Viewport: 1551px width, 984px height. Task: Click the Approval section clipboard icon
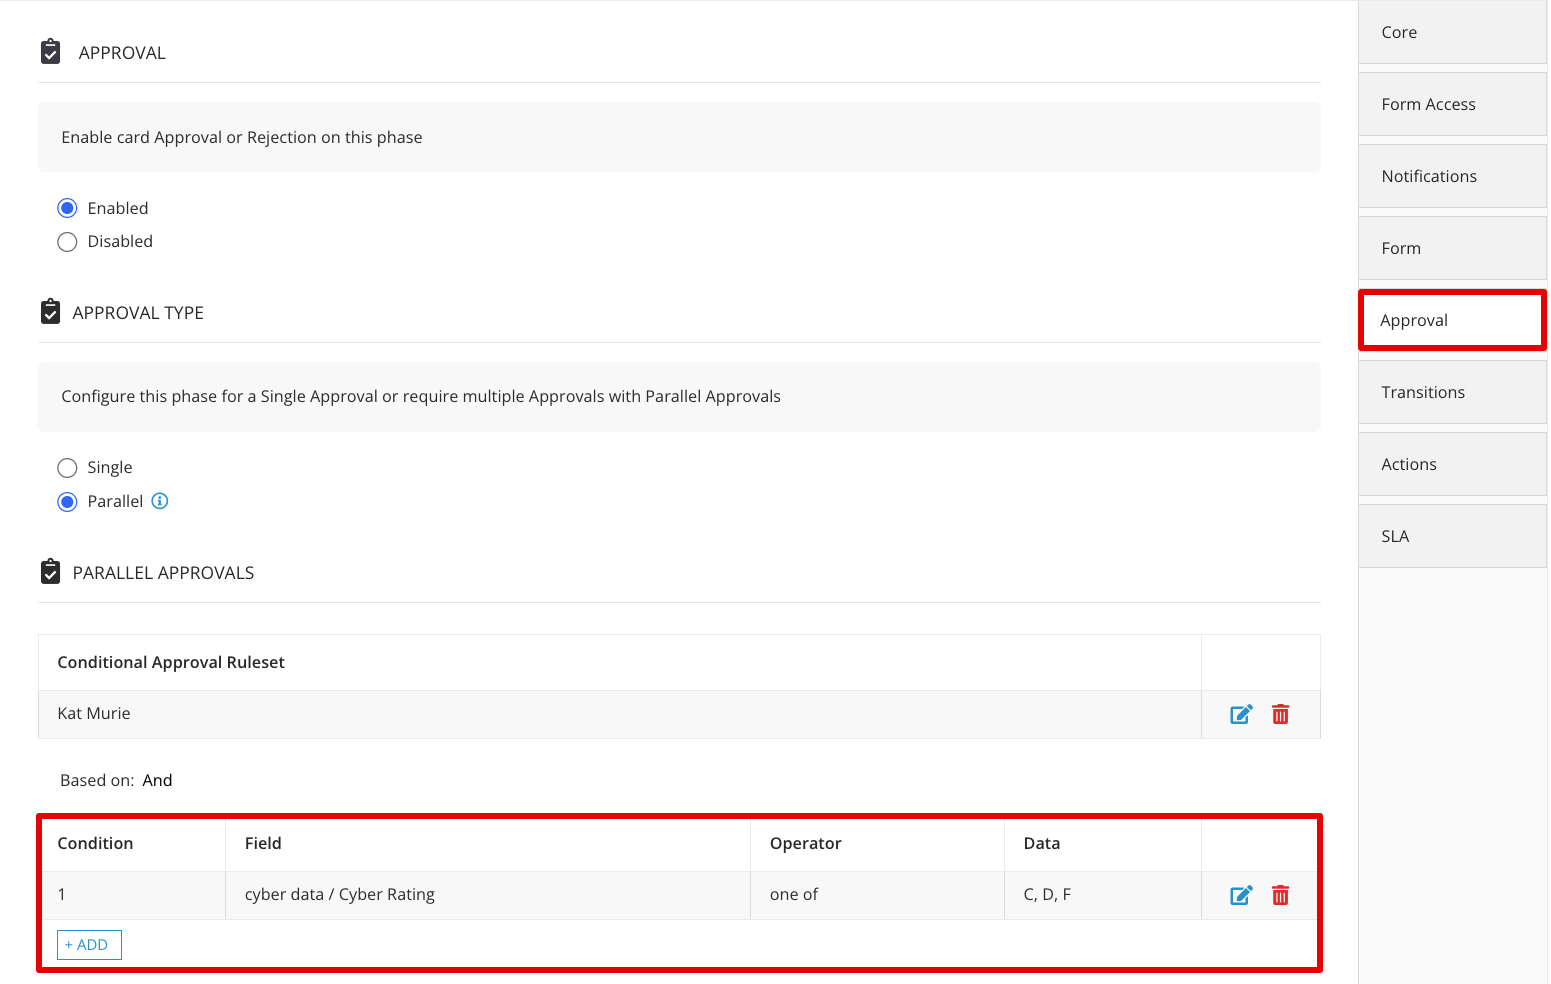tap(50, 50)
